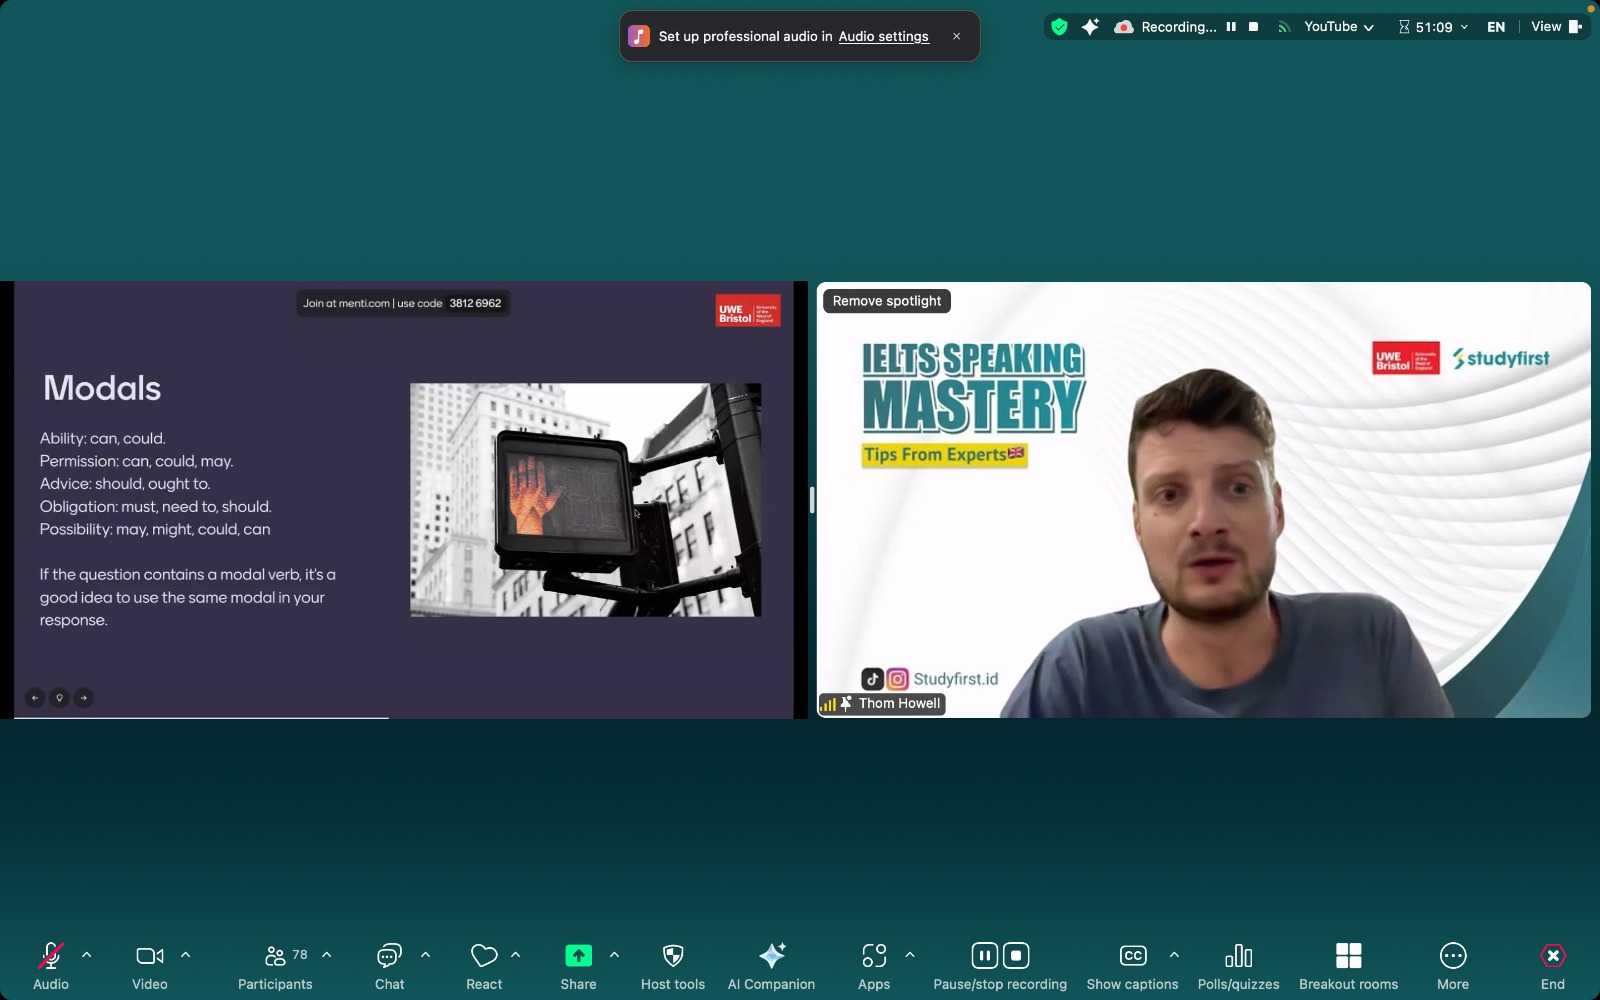1600x1000 pixels.
Task: Click the Thom Howell name label
Action: coord(899,704)
